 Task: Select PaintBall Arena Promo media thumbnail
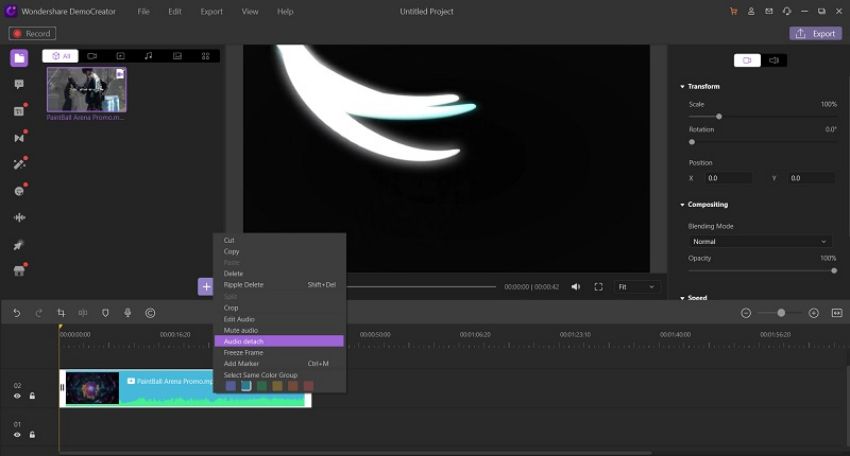87,89
